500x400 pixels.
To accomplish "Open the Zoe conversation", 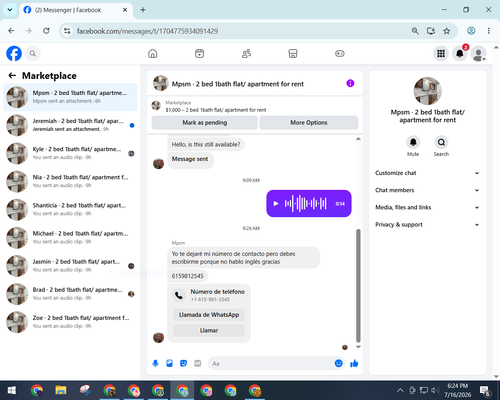I will (70, 322).
